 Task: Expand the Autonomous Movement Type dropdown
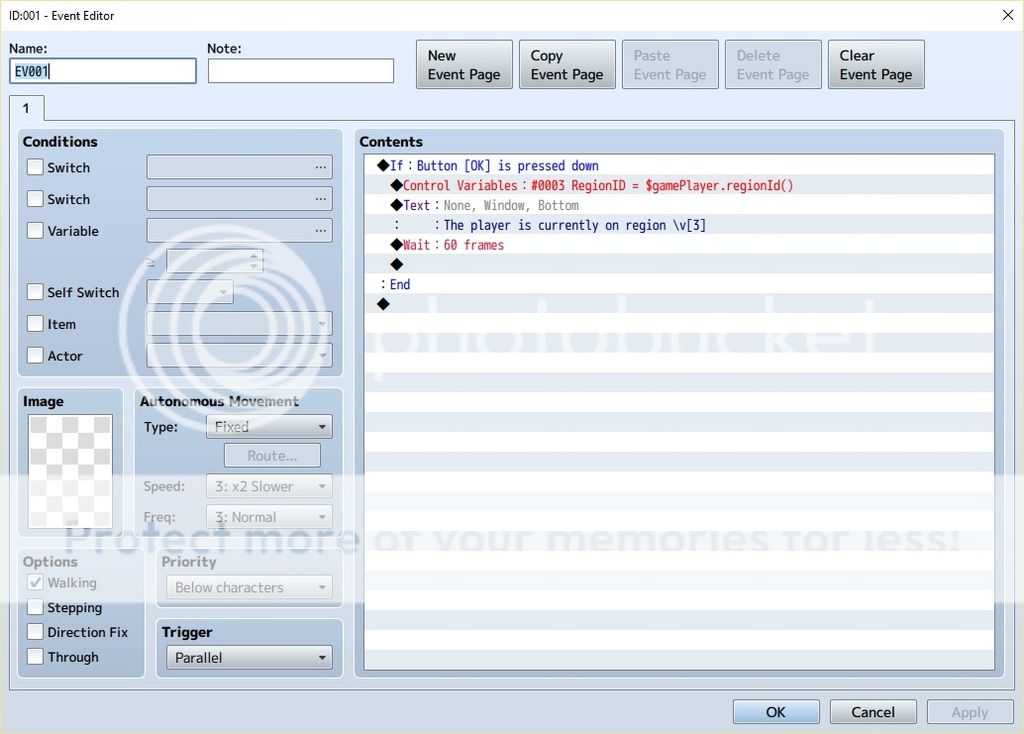[268, 427]
